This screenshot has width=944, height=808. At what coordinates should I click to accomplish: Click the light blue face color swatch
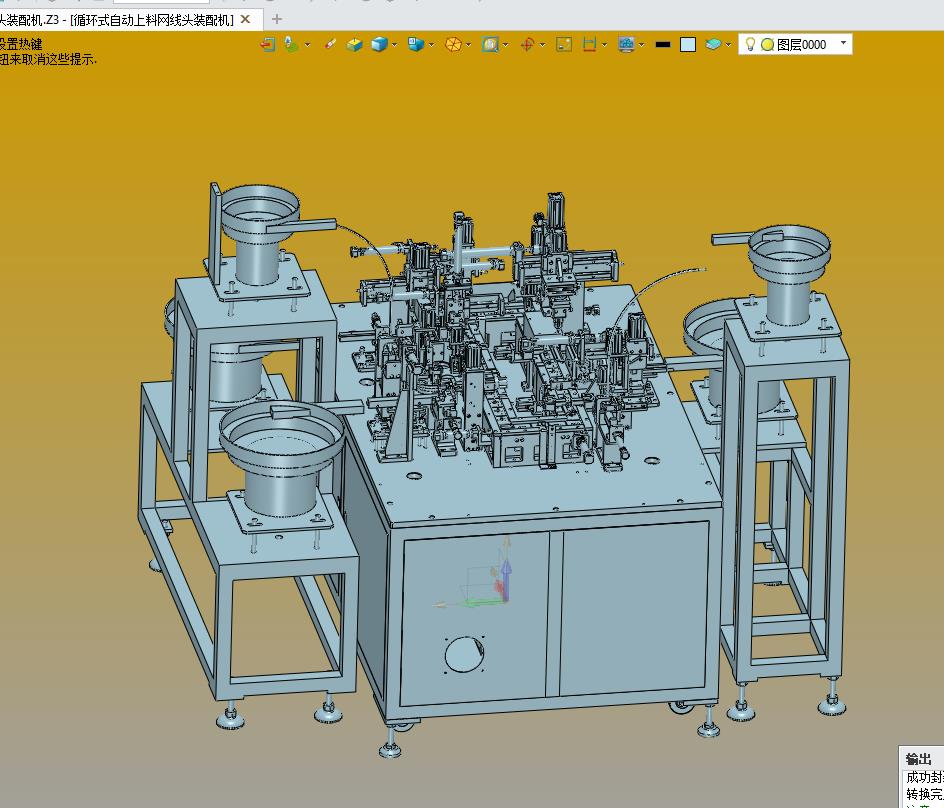pyautogui.click(x=688, y=45)
